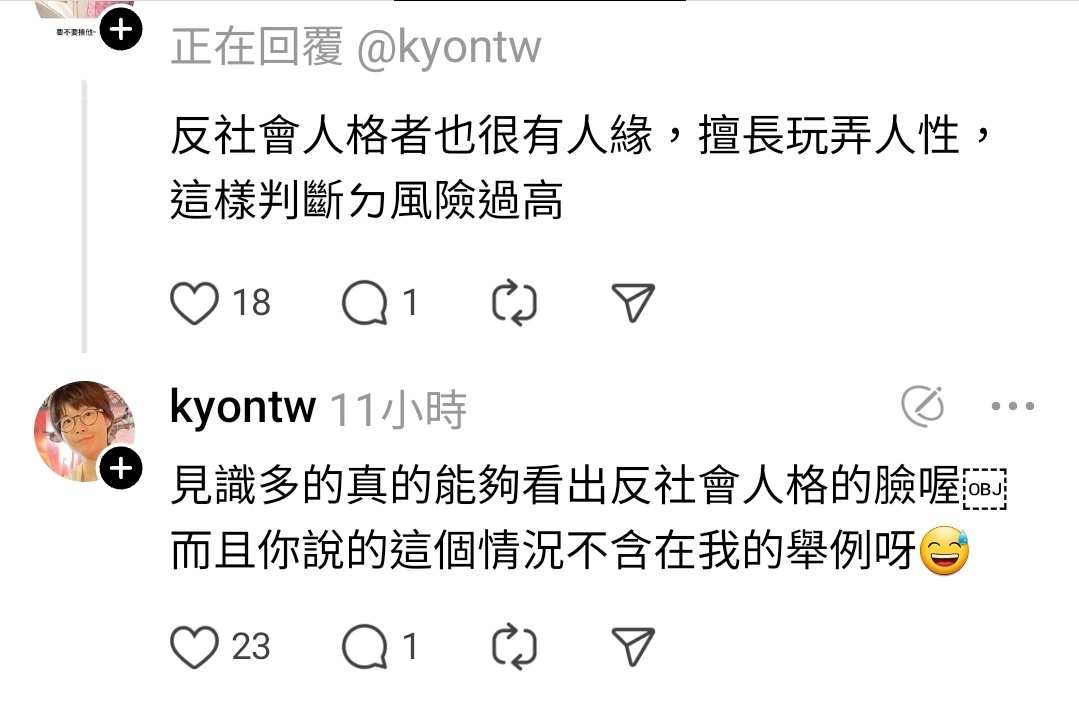Like the reply with 18 likes

tap(194, 303)
